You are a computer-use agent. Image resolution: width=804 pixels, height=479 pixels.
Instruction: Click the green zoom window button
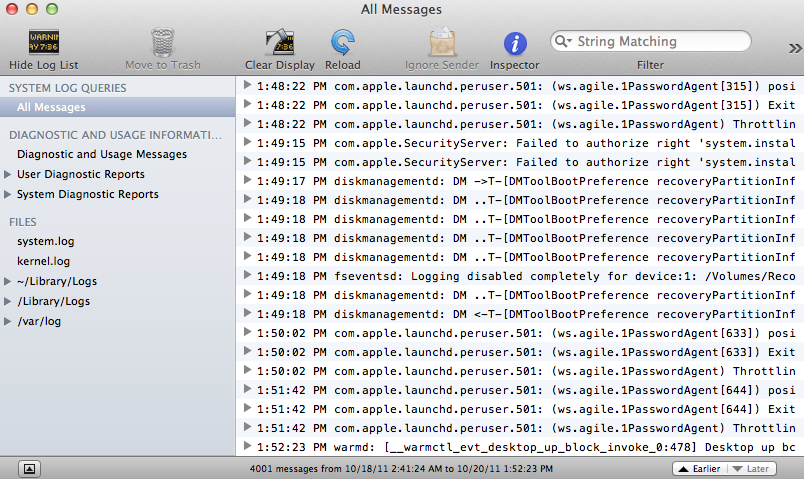coord(52,9)
